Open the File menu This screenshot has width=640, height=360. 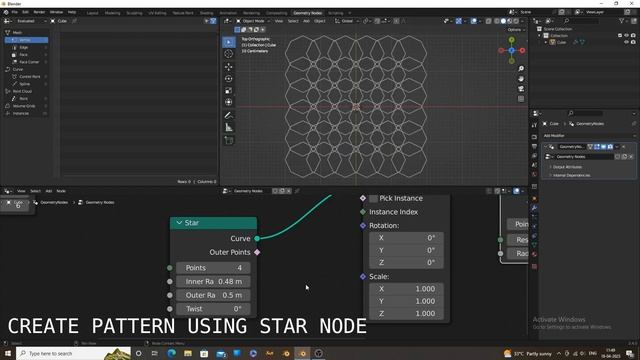tap(15, 12)
